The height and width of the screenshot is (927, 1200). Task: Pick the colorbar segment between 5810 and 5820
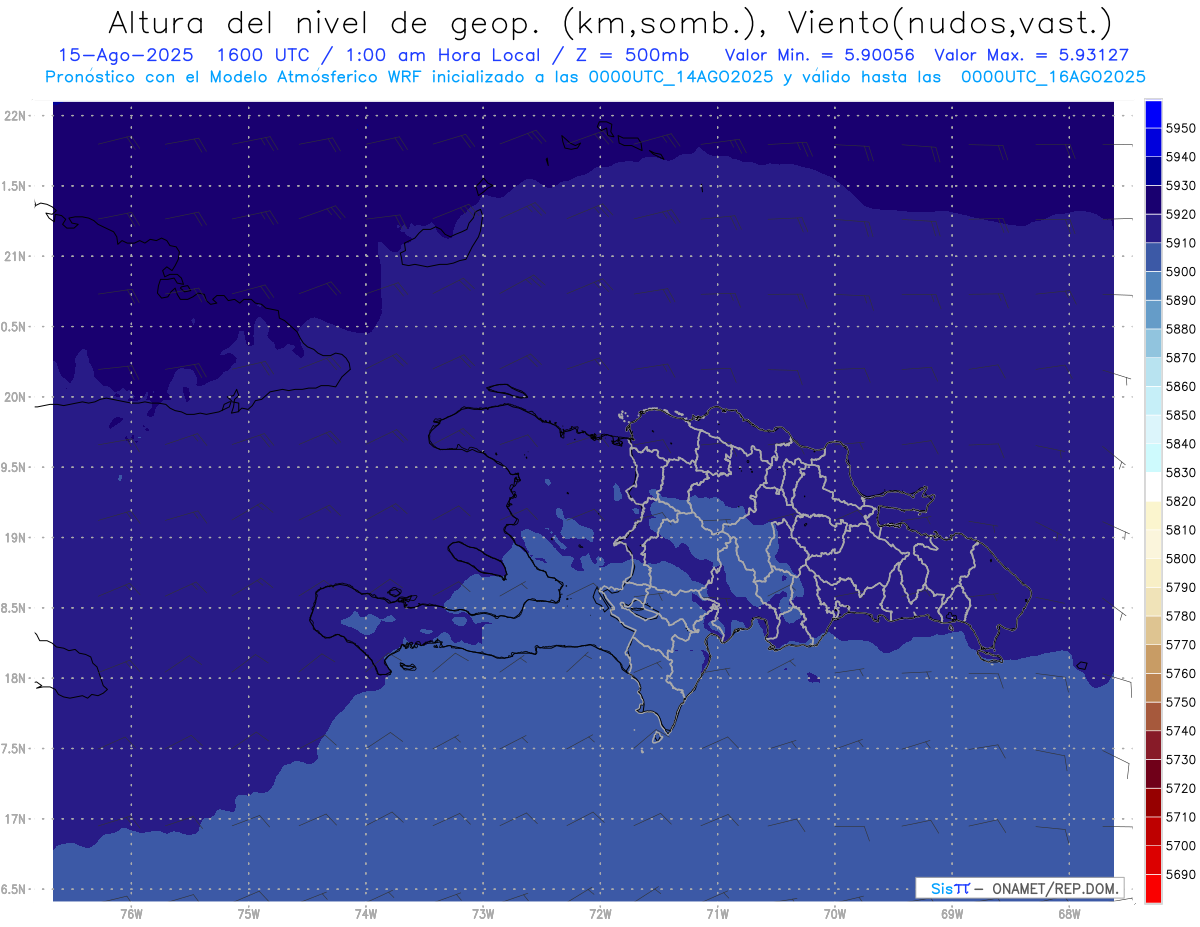pyautogui.click(x=1152, y=515)
